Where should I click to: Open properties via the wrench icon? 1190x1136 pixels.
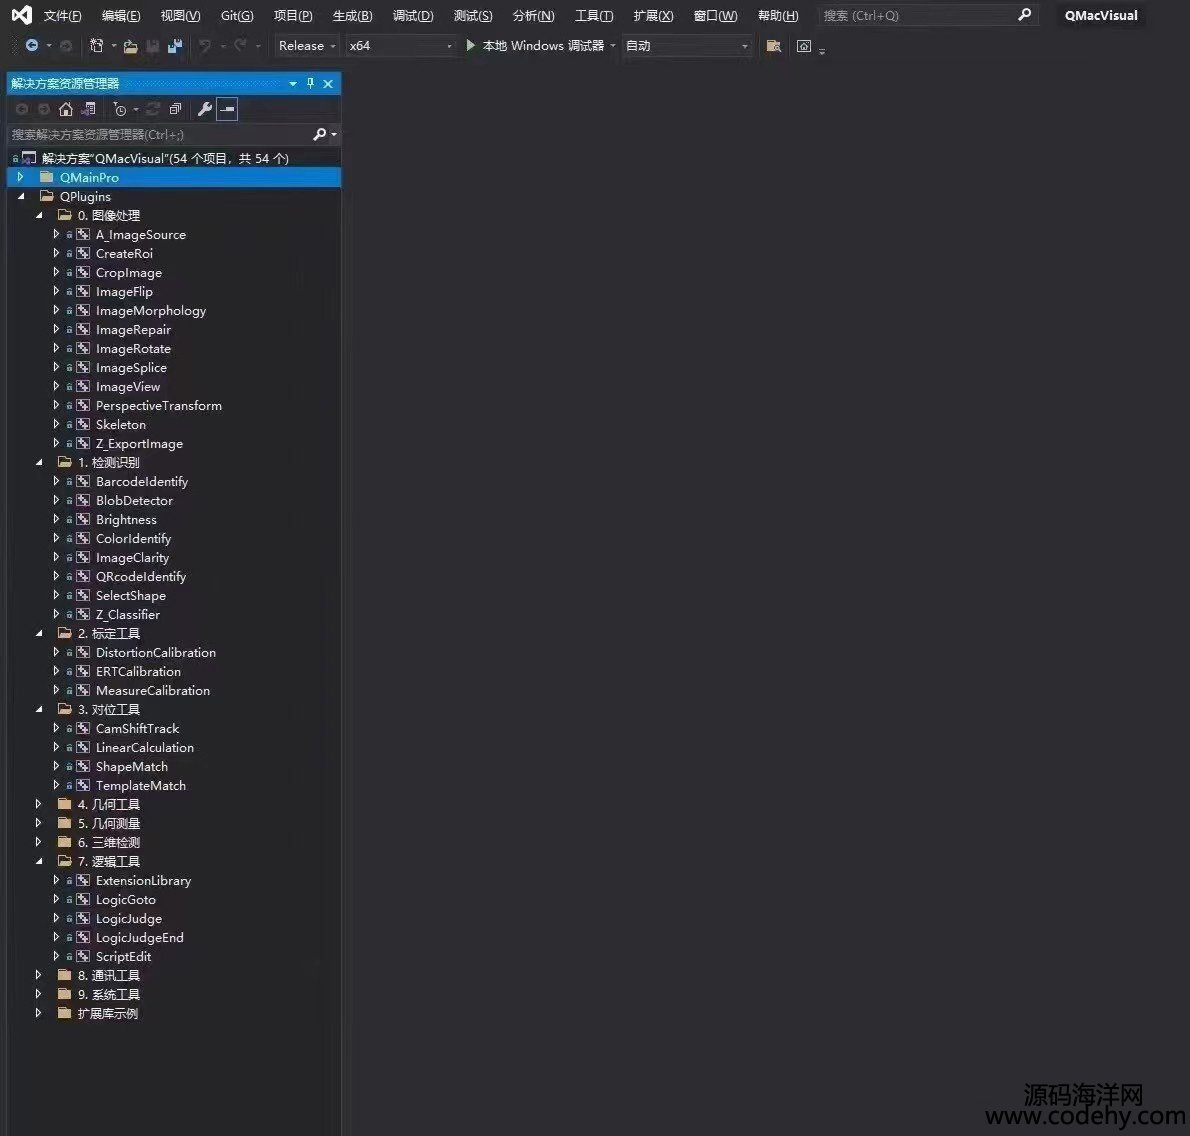point(204,109)
